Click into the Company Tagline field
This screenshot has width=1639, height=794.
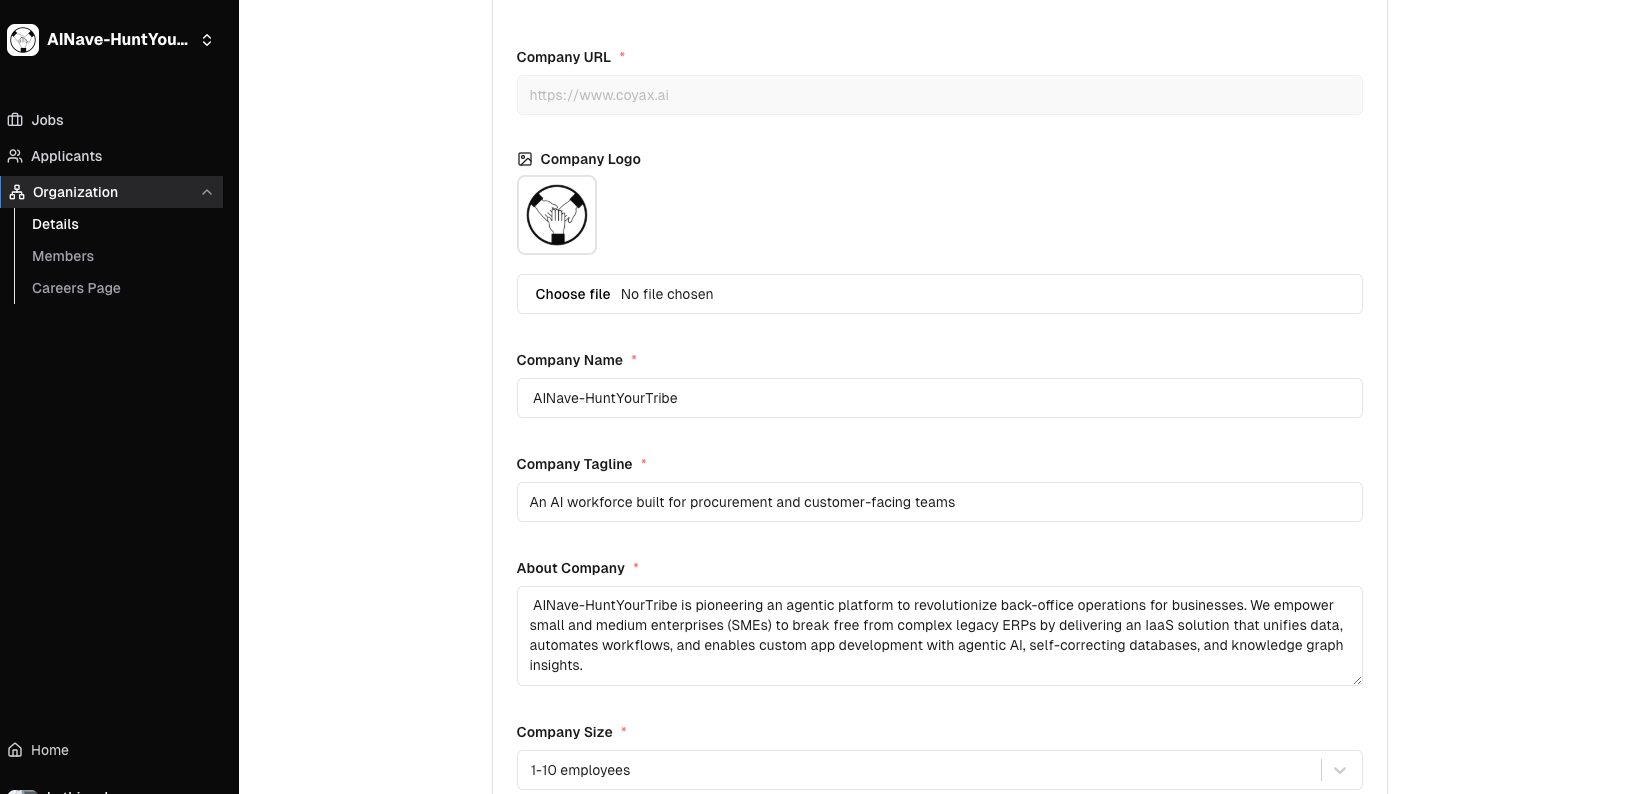939,502
